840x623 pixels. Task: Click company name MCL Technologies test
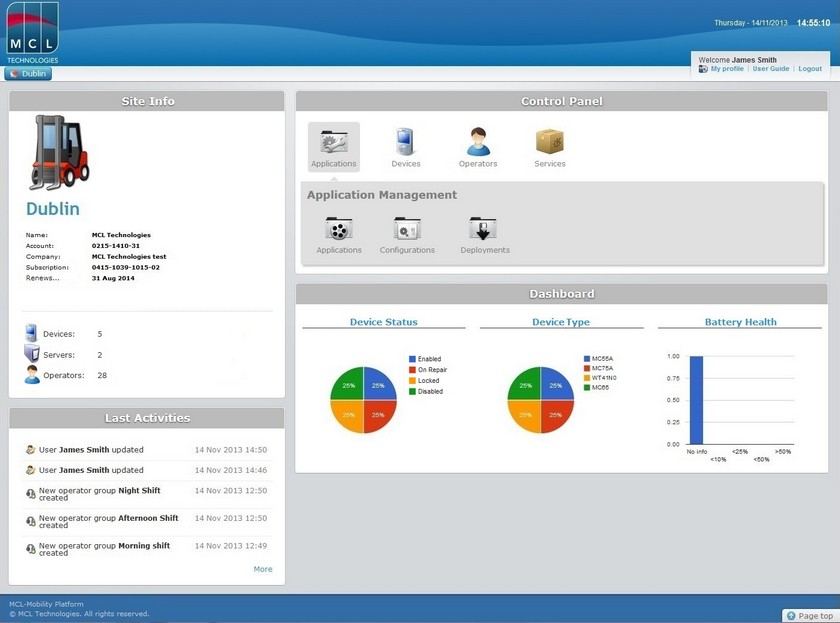(129, 257)
